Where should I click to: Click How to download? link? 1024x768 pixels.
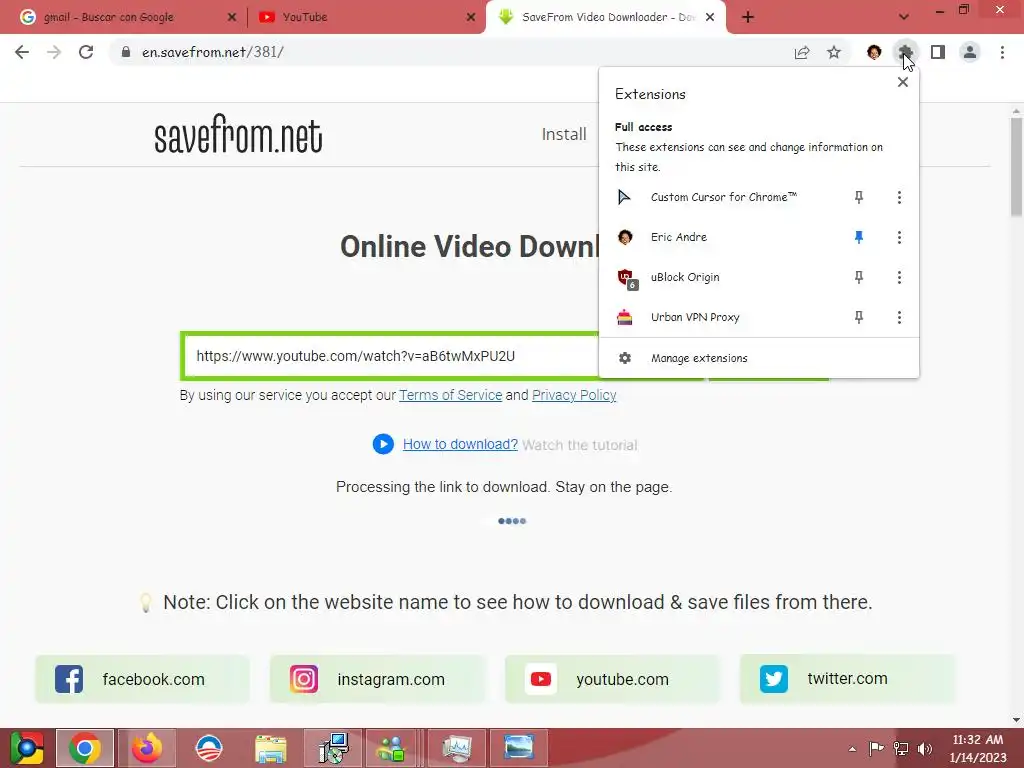[x=460, y=444]
